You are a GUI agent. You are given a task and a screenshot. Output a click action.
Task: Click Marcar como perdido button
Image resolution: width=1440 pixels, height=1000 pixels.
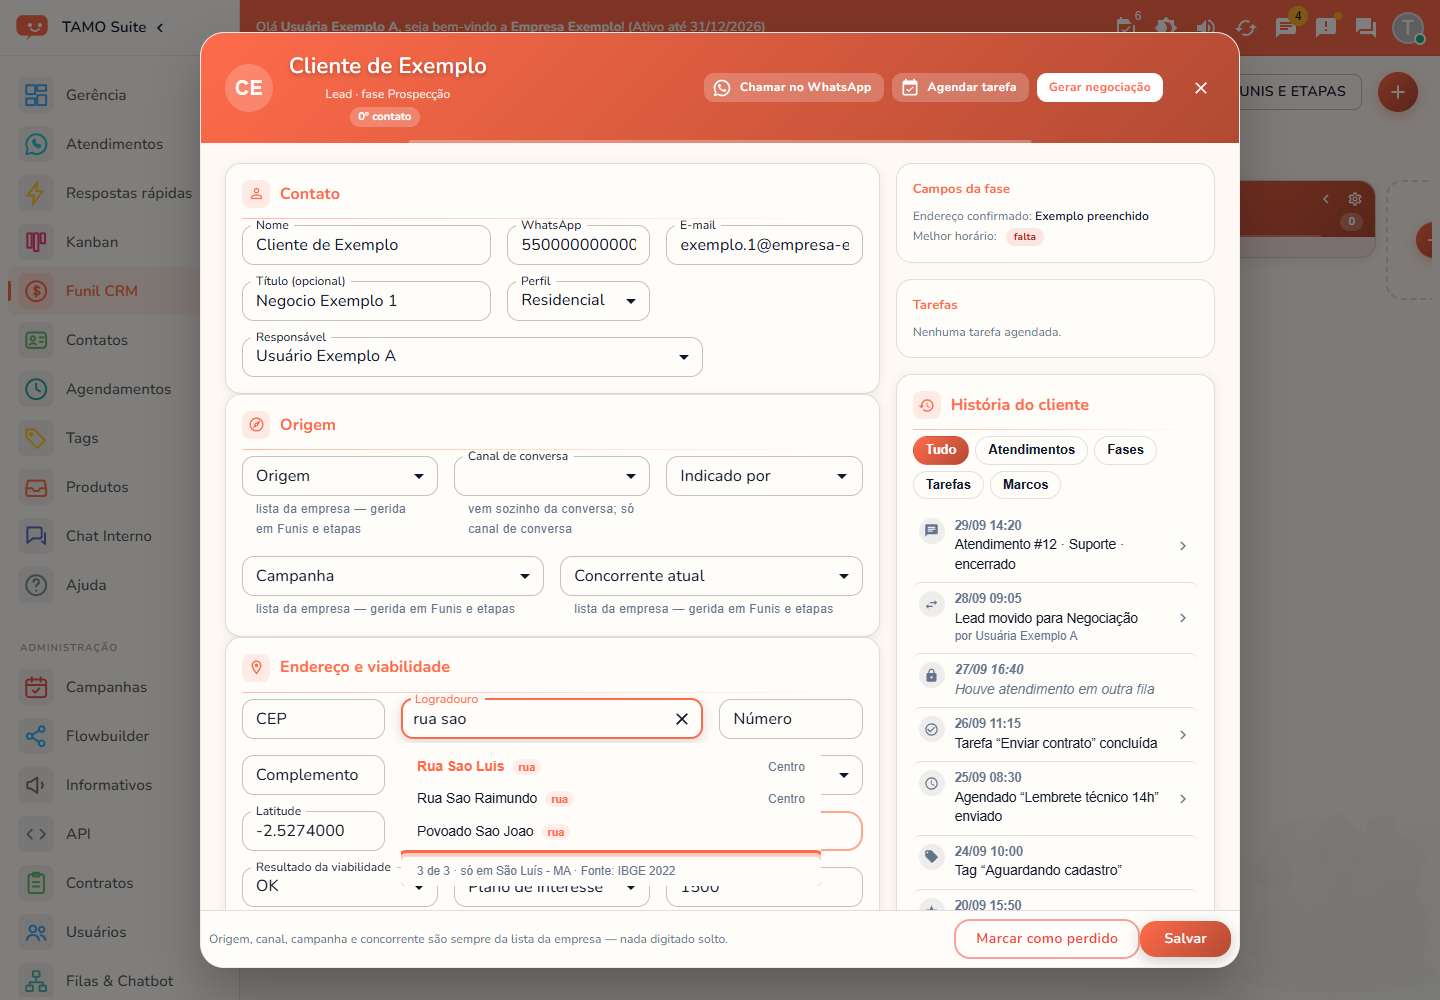coord(1047,939)
